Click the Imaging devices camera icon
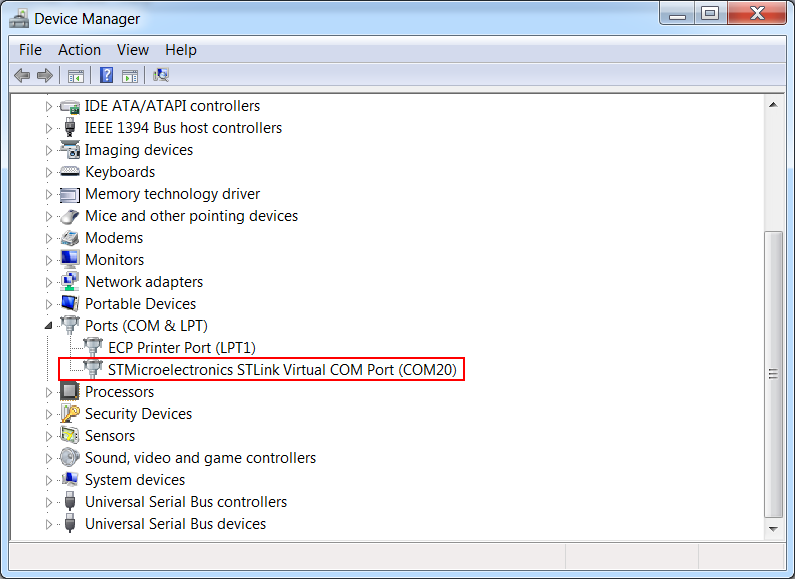The image size is (795, 579). (70, 150)
